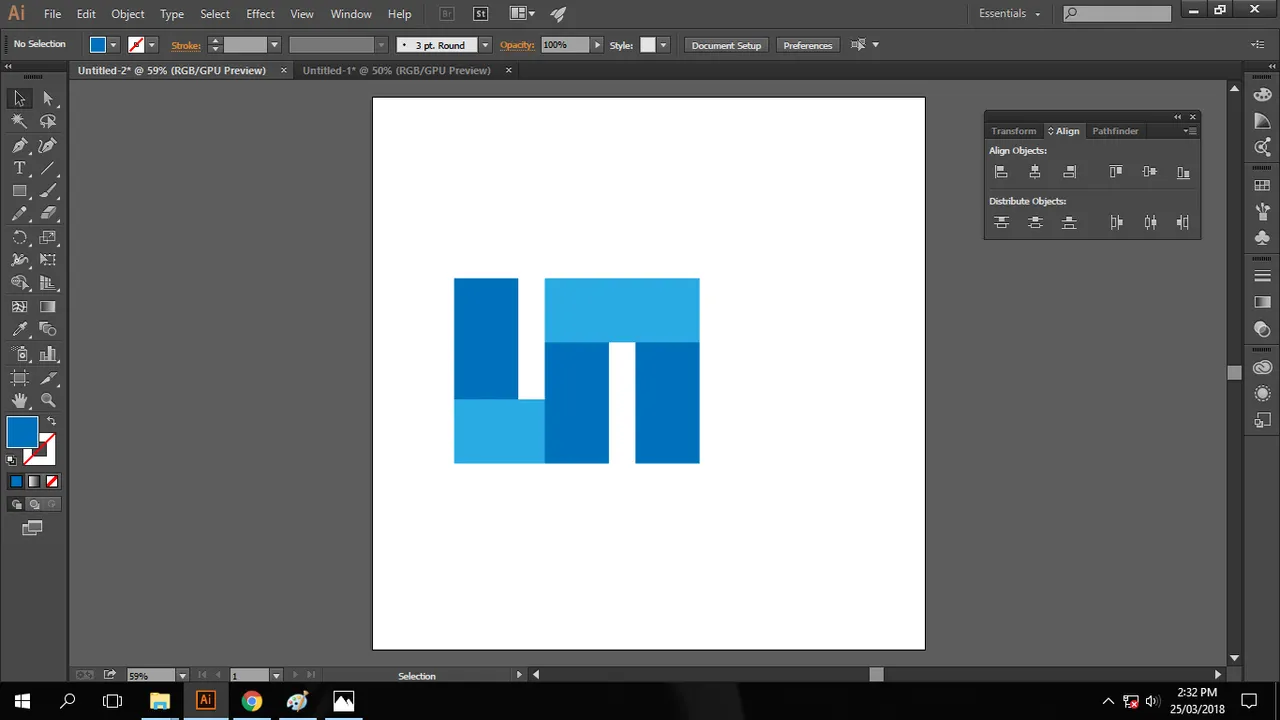Select the Gradient tool
Image resolution: width=1280 pixels, height=720 pixels.
(x=48, y=307)
